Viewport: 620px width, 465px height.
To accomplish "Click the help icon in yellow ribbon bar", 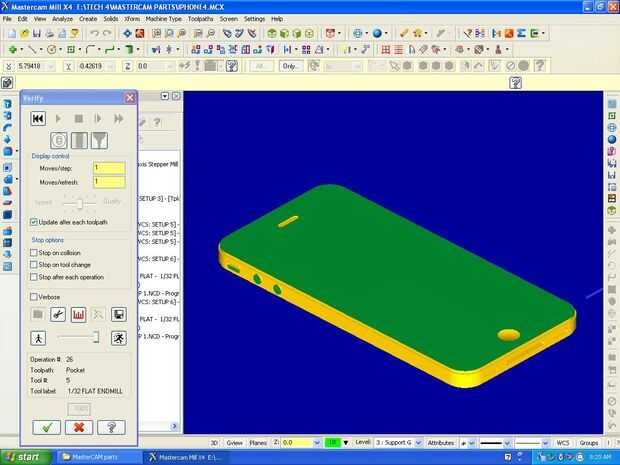I will [x=516, y=83].
